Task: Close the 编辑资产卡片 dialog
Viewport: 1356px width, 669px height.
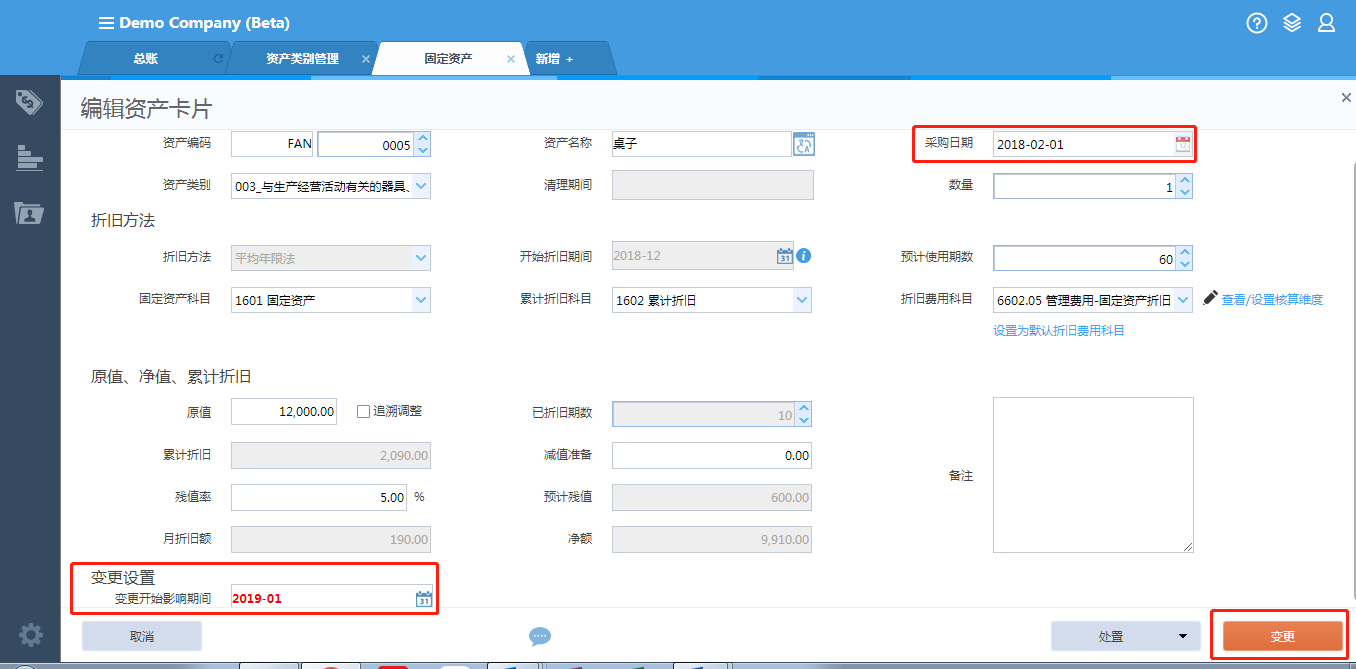Action: 1346,97
